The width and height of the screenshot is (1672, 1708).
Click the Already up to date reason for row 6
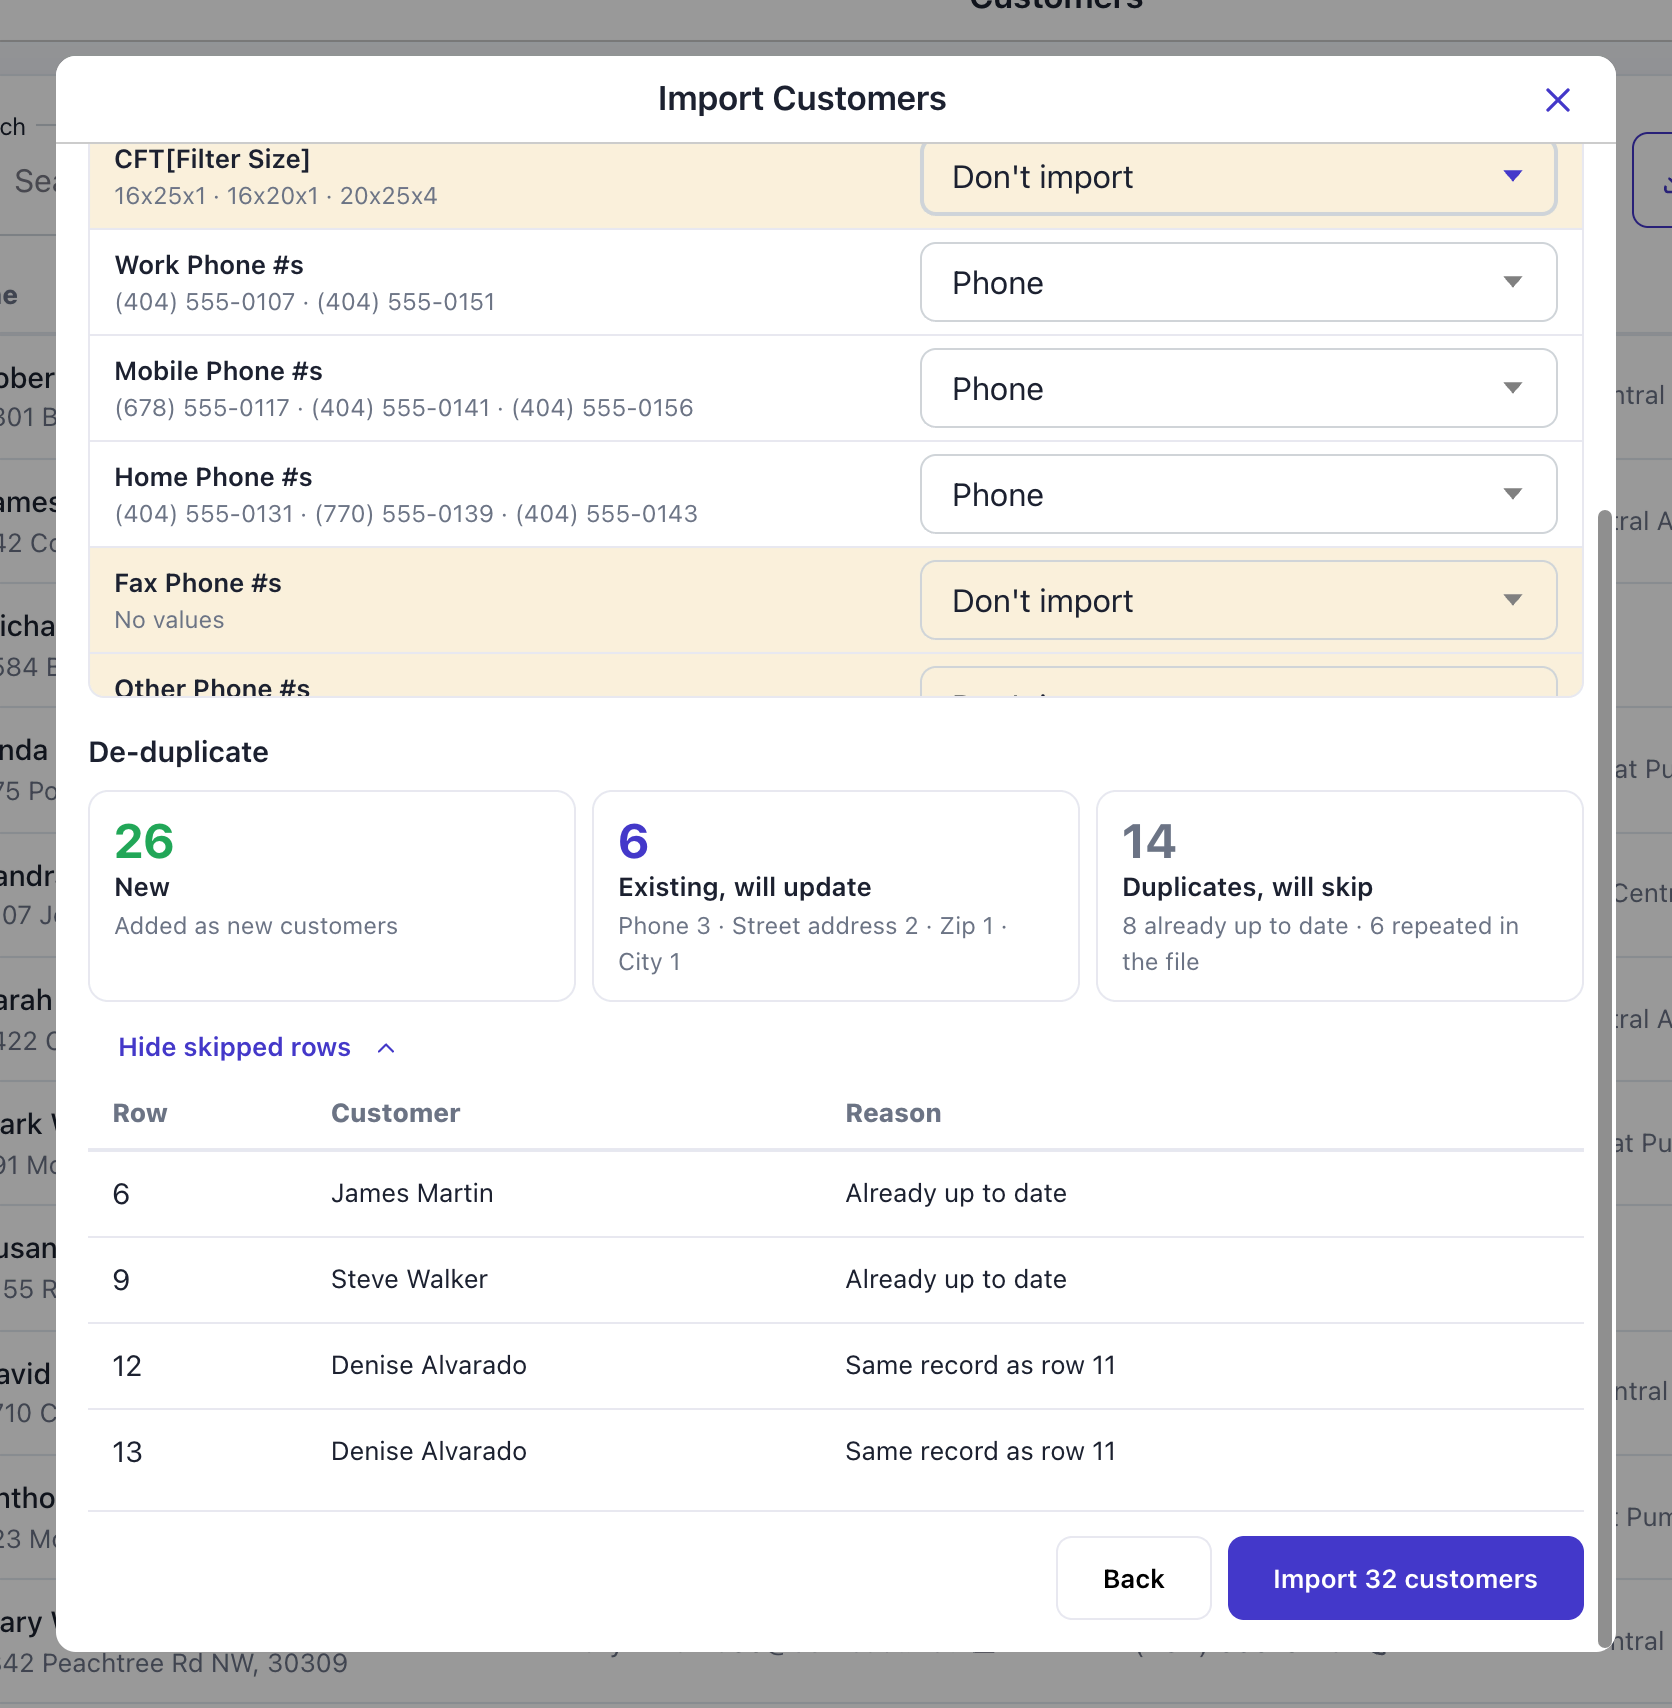[956, 1193]
